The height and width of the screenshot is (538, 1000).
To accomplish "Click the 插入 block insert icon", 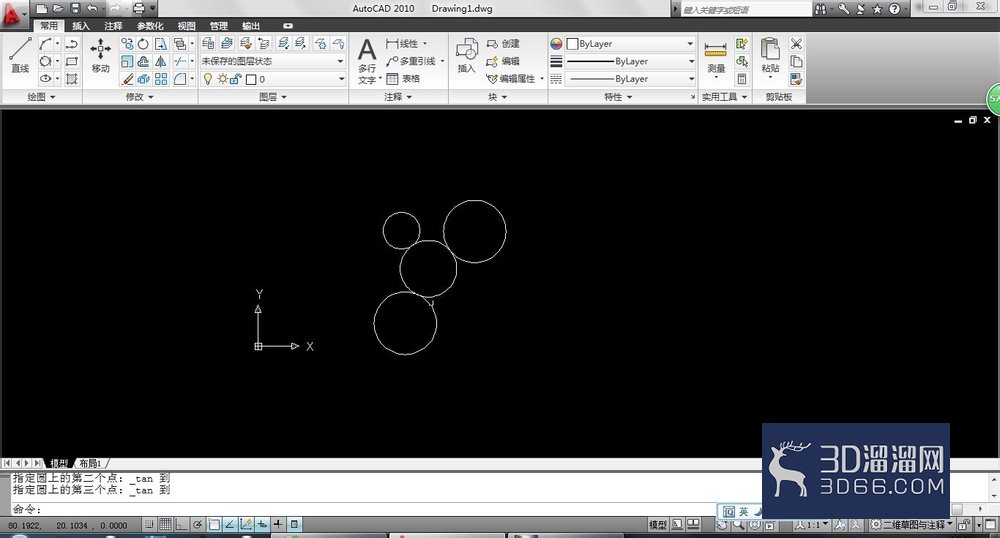I will pyautogui.click(x=467, y=55).
